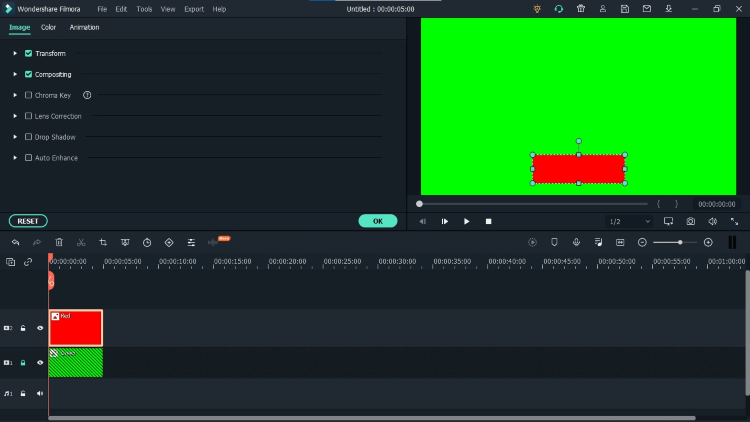Click the Render preview icon
This screenshot has width=750, height=422.
click(532, 243)
